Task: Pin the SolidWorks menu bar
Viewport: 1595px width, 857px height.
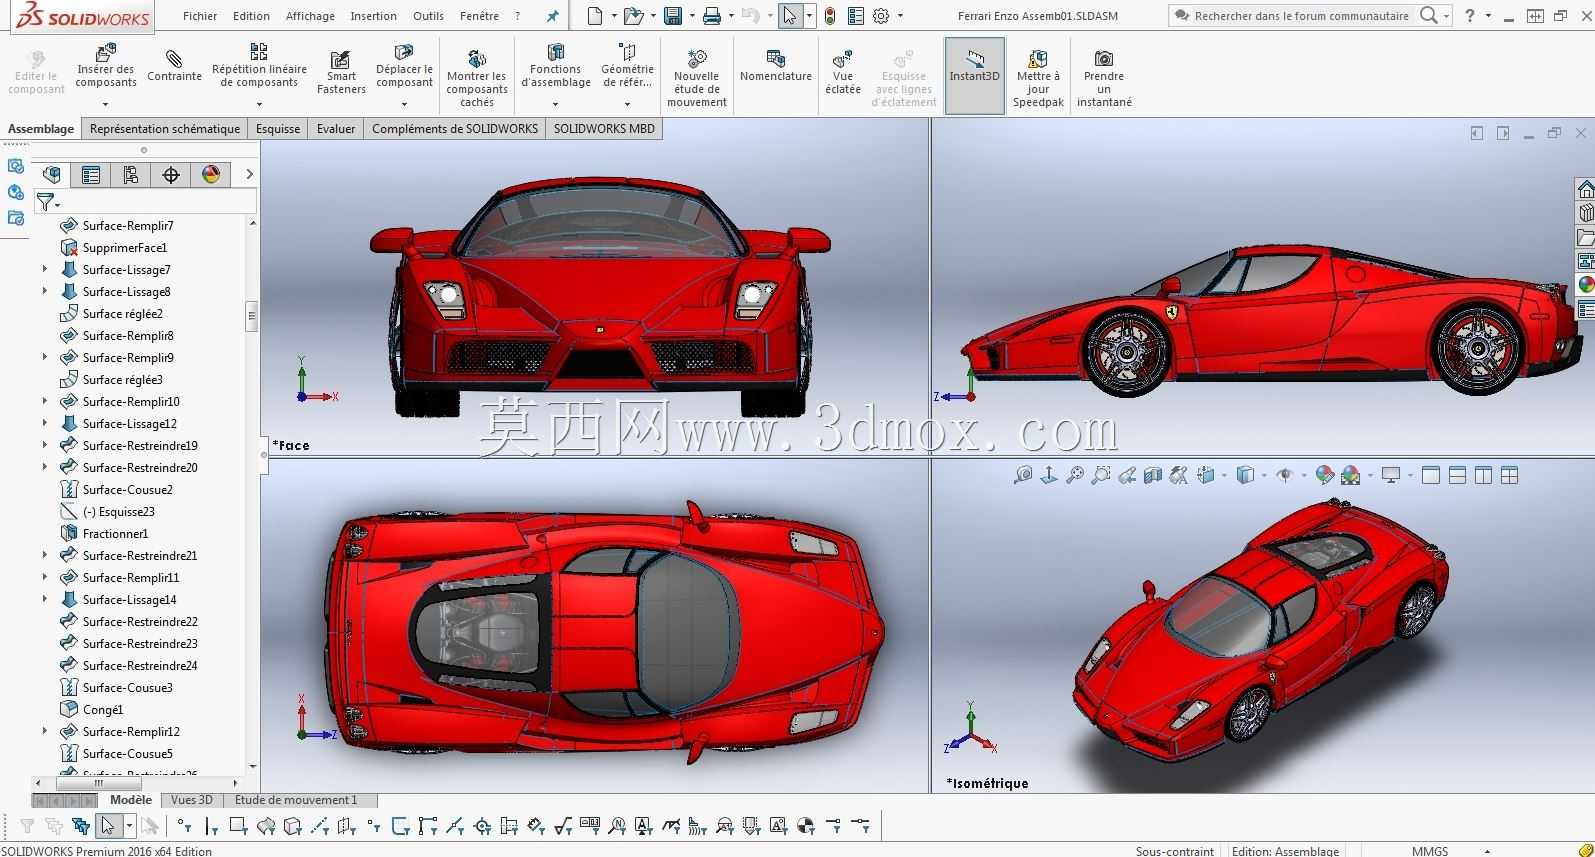Action: pyautogui.click(x=552, y=16)
